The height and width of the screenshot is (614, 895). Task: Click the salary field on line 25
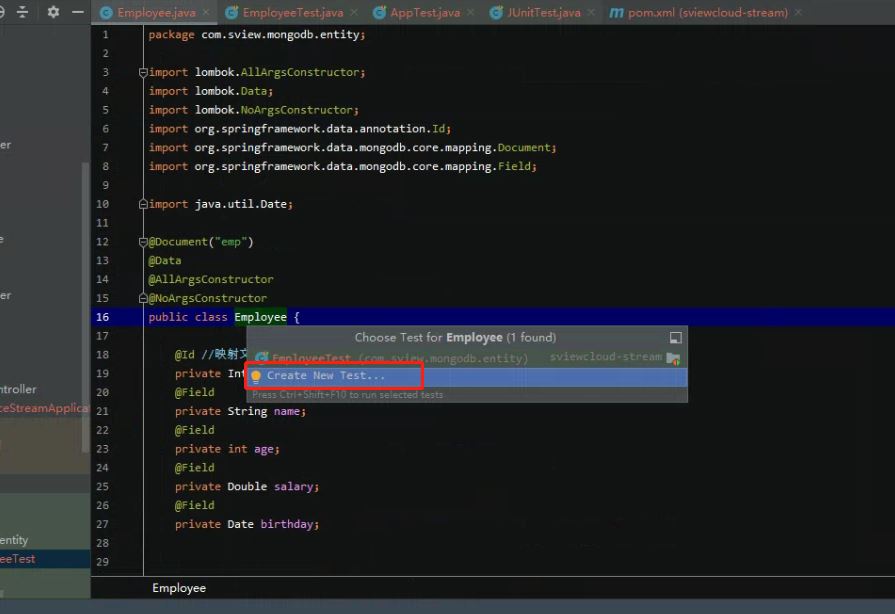click(x=293, y=487)
